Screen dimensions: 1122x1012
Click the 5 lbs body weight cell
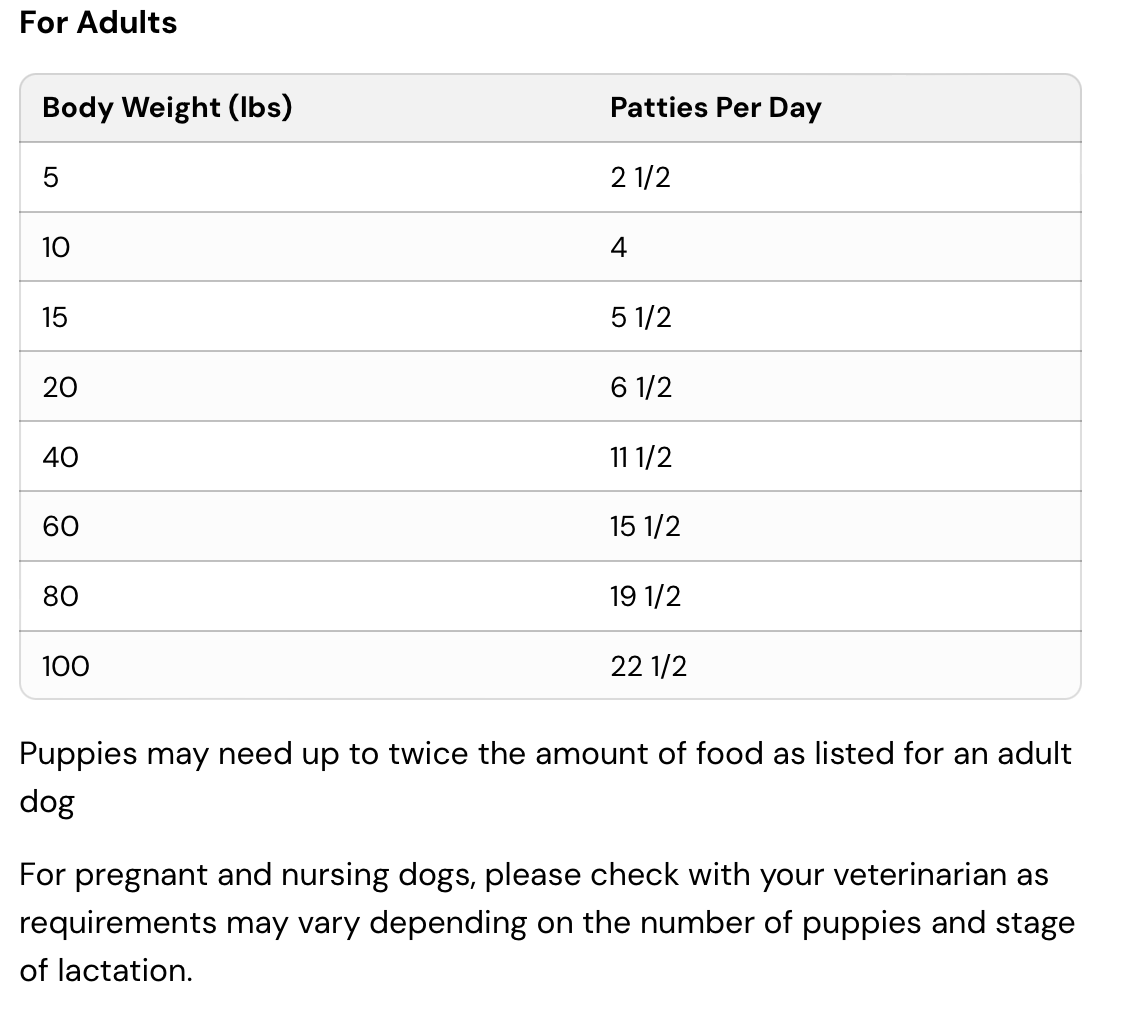click(51, 178)
